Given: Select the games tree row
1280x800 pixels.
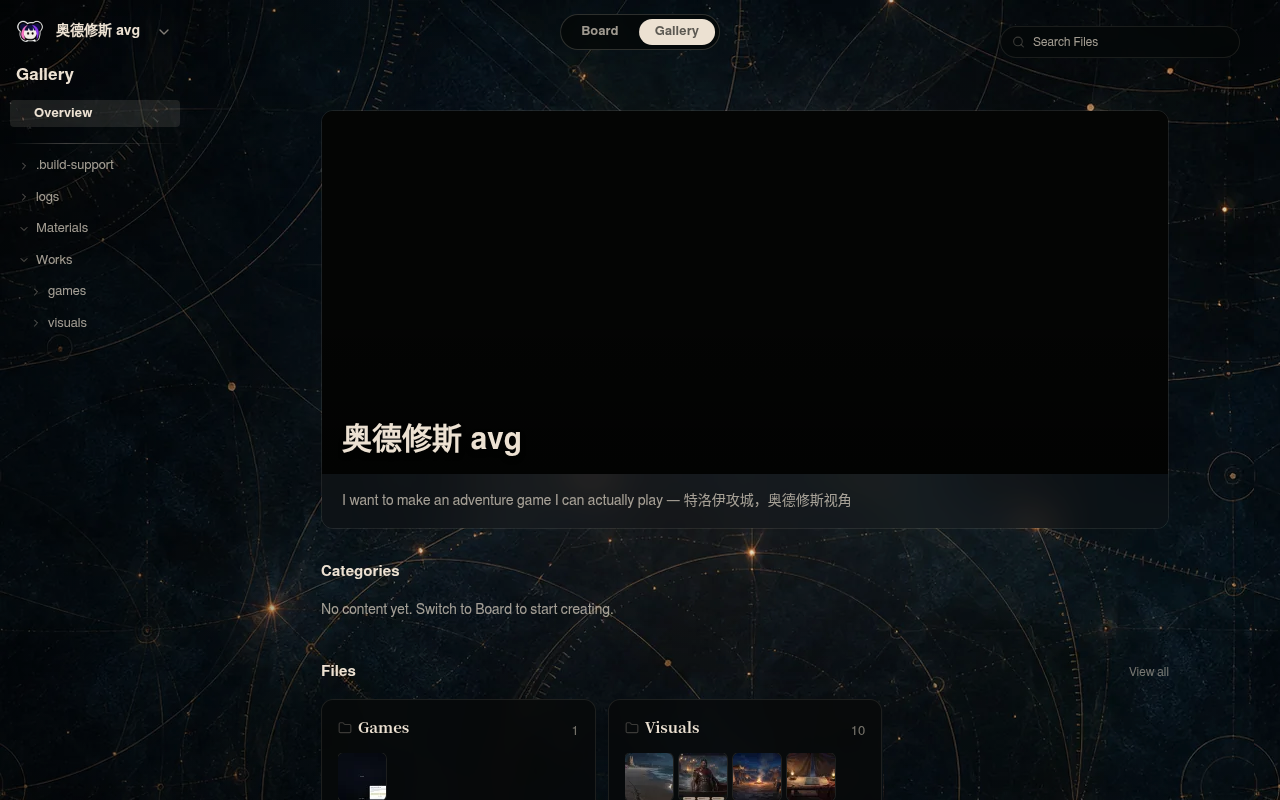Looking at the screenshot, I should click(x=95, y=291).
